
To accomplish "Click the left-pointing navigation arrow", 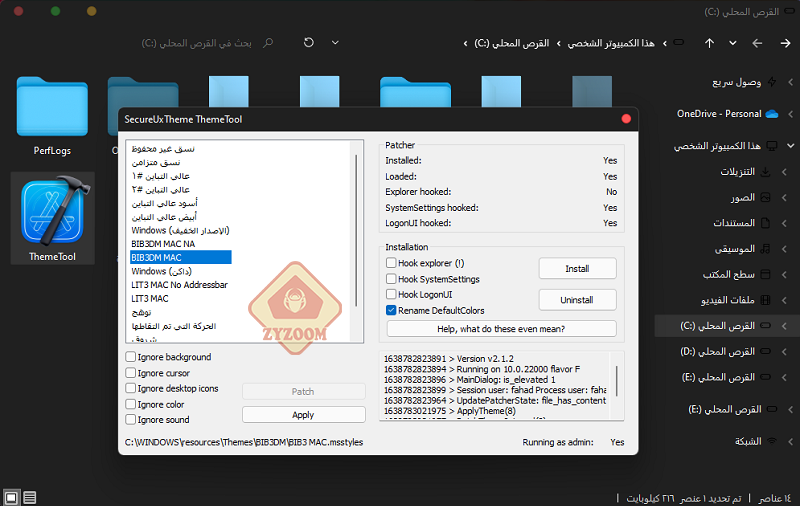I will (757, 43).
